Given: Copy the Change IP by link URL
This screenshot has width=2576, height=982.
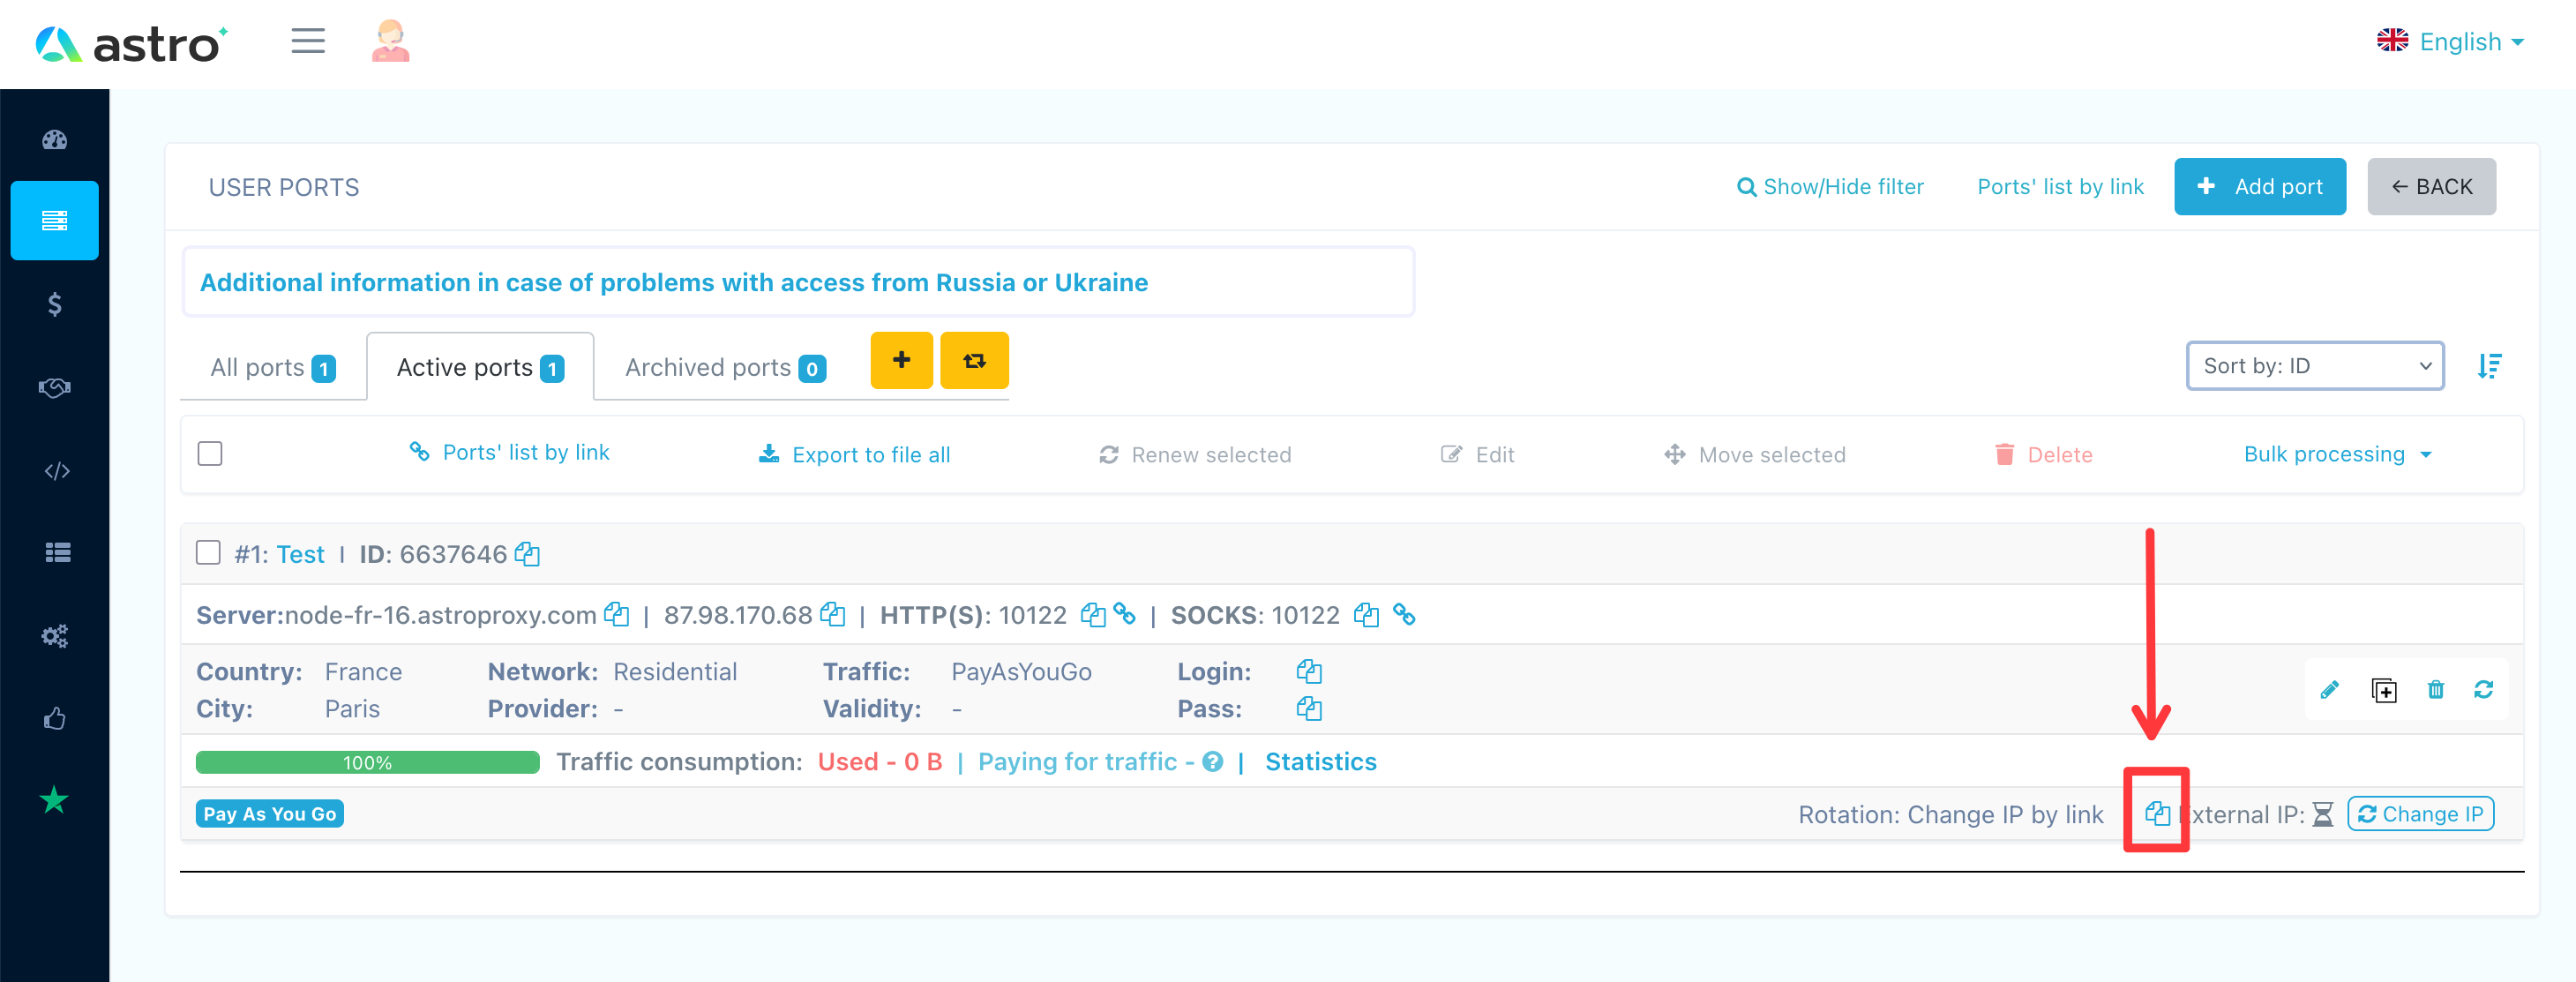Looking at the screenshot, I should pyautogui.click(x=2157, y=813).
